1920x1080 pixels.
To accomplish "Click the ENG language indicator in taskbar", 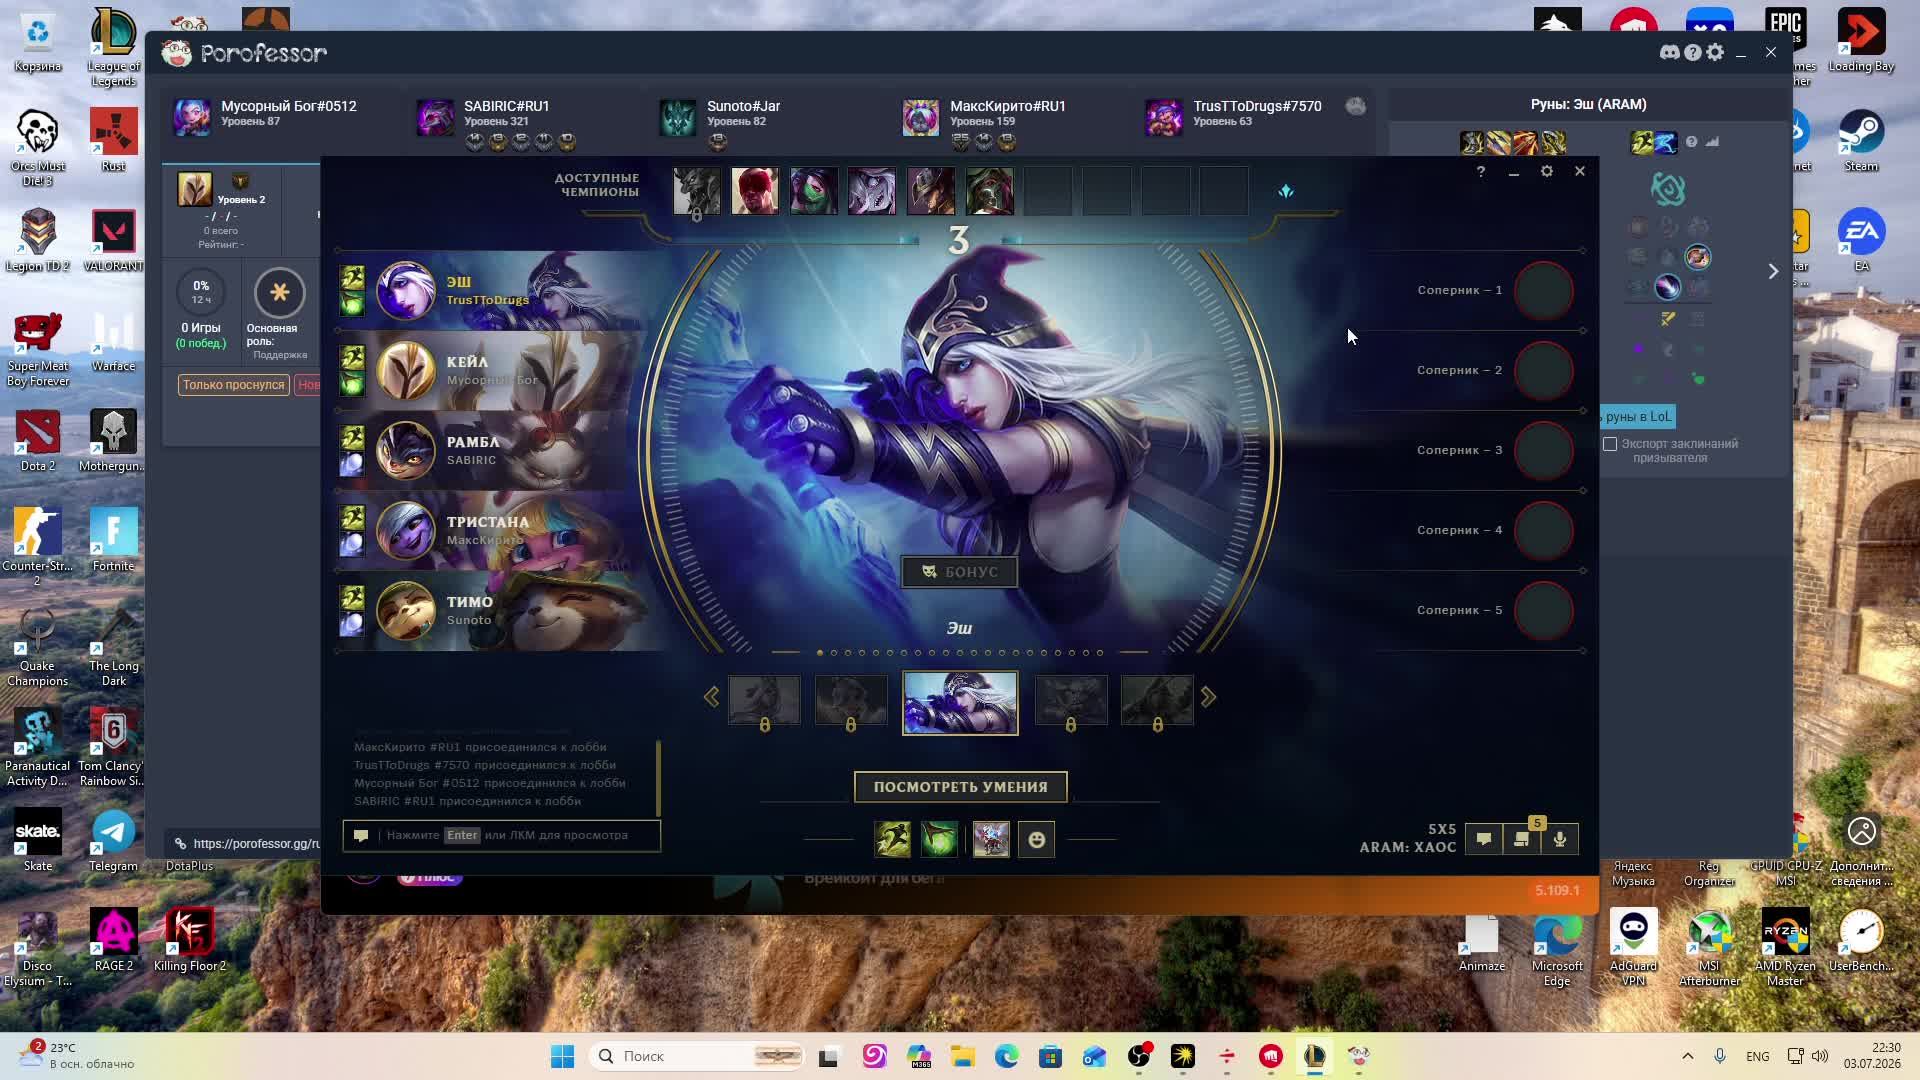I will coord(1757,1056).
